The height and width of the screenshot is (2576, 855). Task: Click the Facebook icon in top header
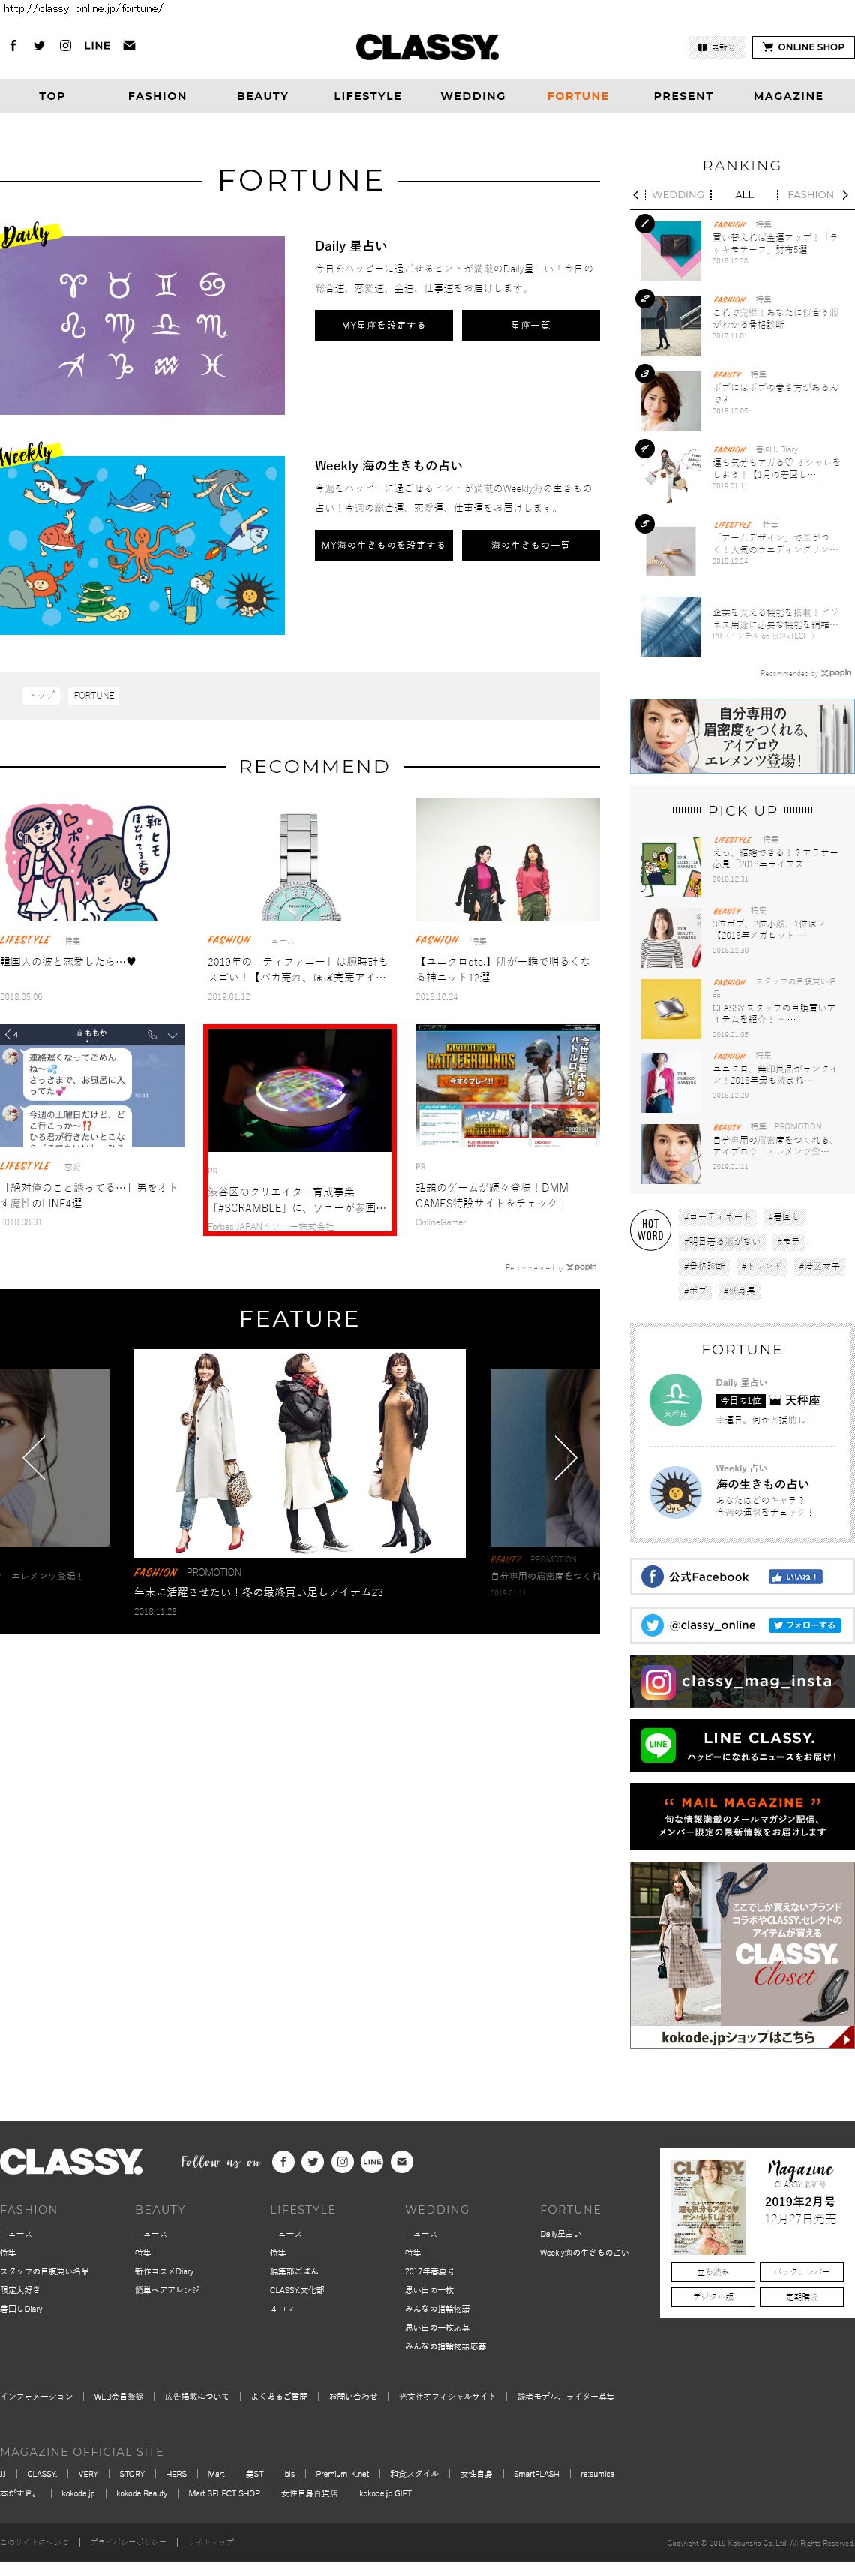[x=13, y=45]
